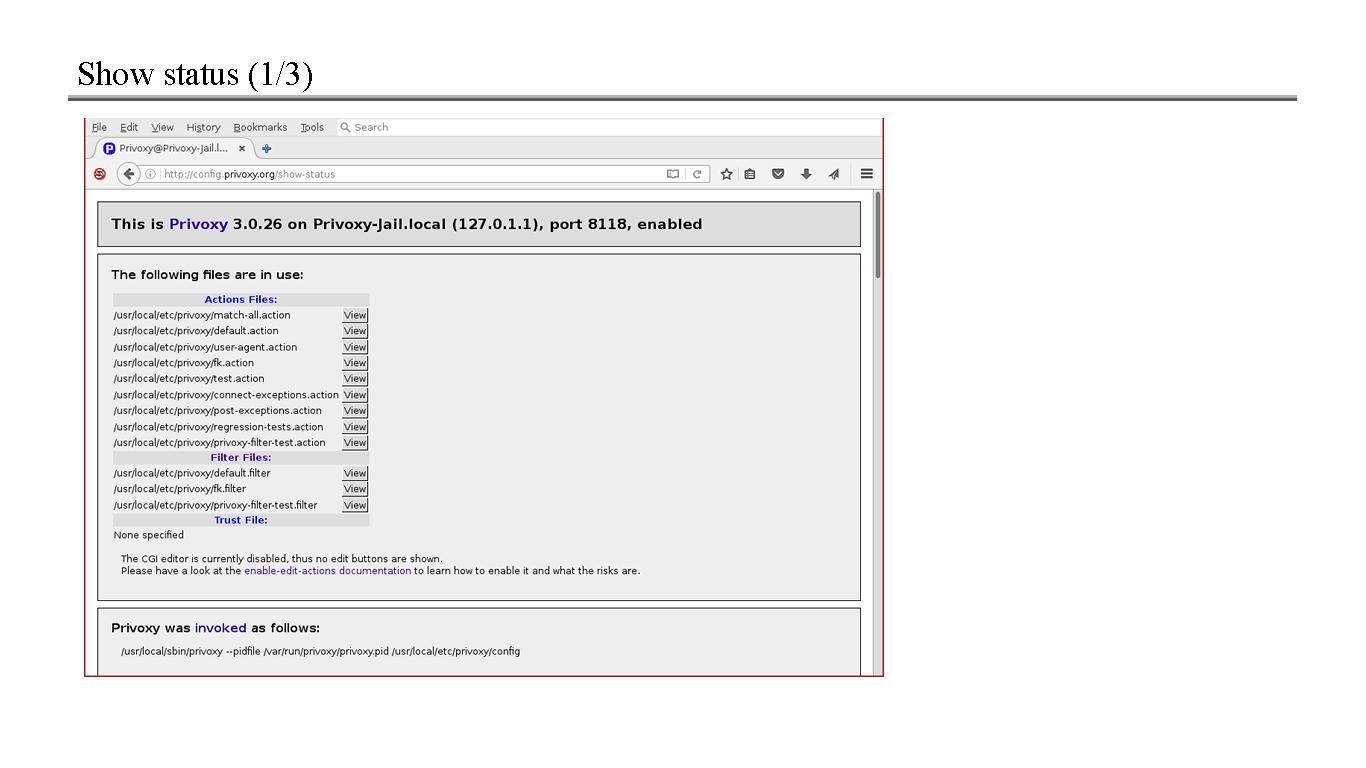1366x768 pixels.
Task: View test.action file
Action: [355, 379]
